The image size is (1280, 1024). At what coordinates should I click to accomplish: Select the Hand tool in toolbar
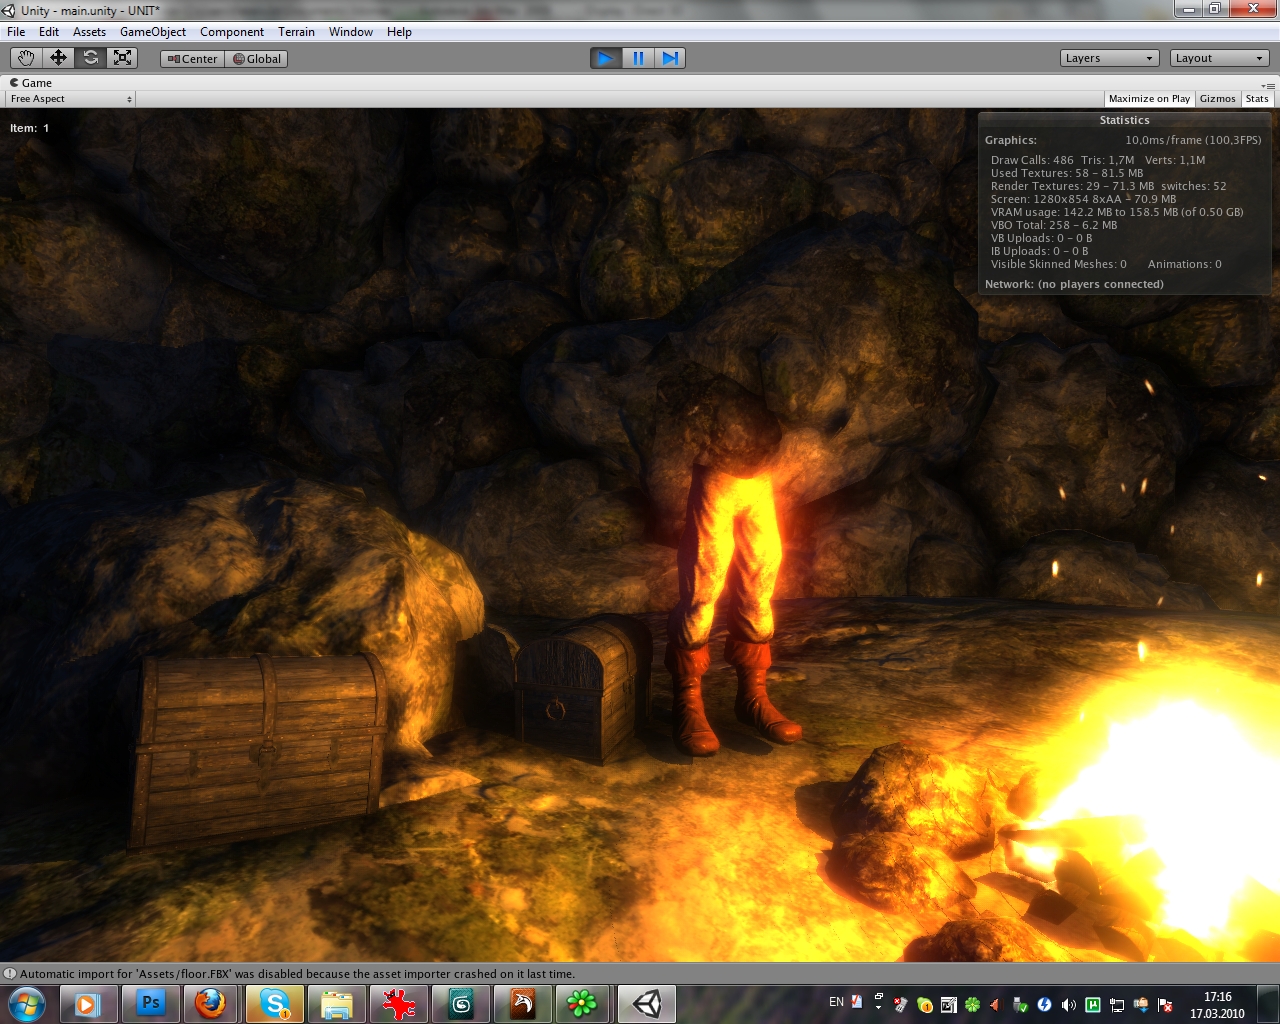click(26, 58)
